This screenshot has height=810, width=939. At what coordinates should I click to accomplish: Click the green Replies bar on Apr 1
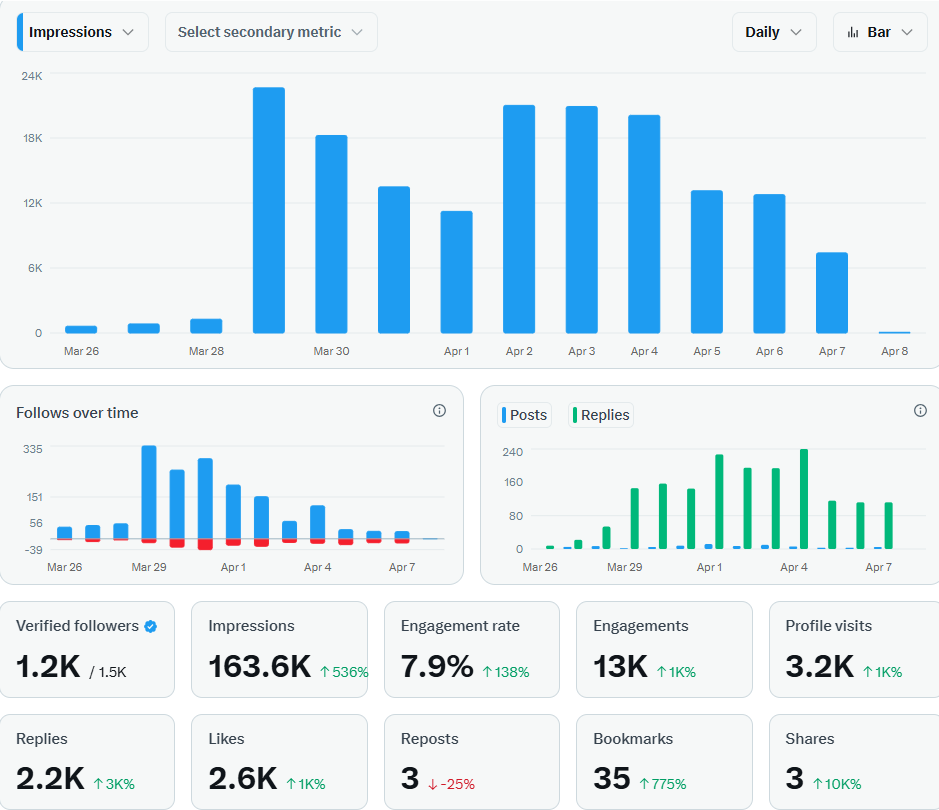coord(719,502)
